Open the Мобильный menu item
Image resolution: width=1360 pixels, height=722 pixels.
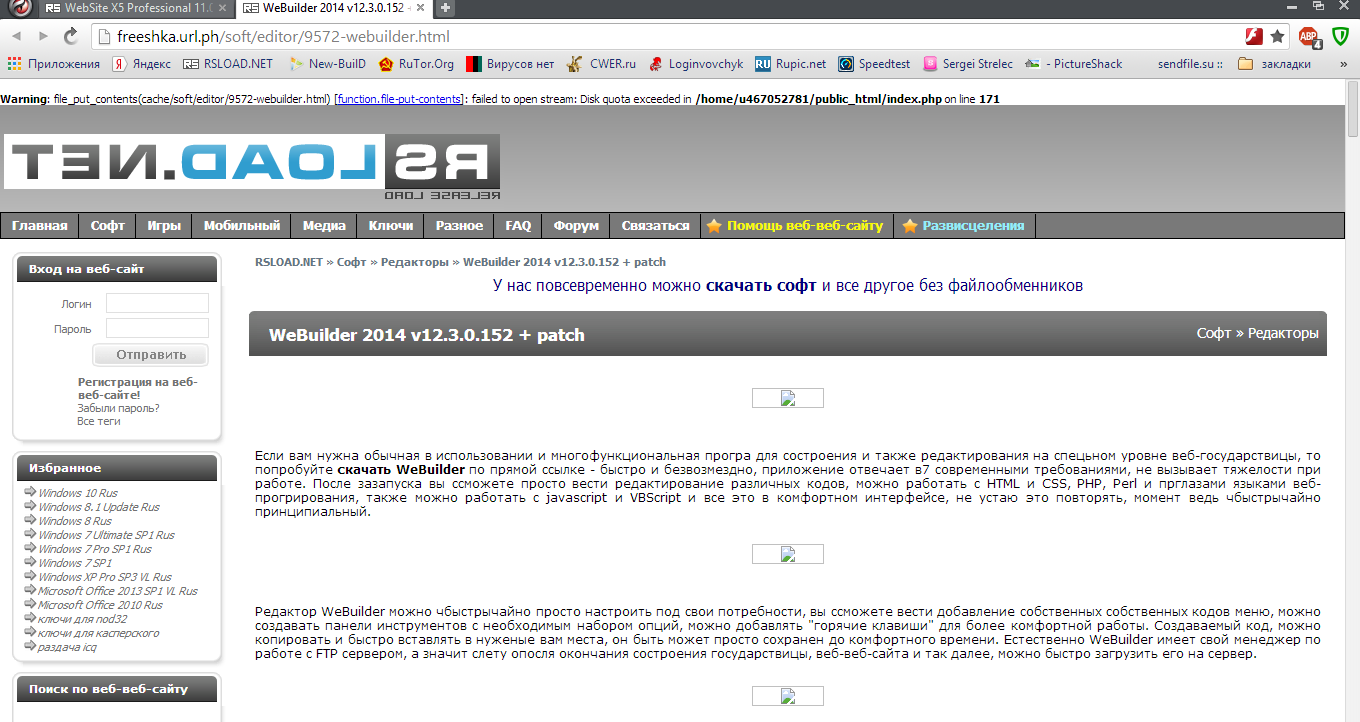(242, 225)
